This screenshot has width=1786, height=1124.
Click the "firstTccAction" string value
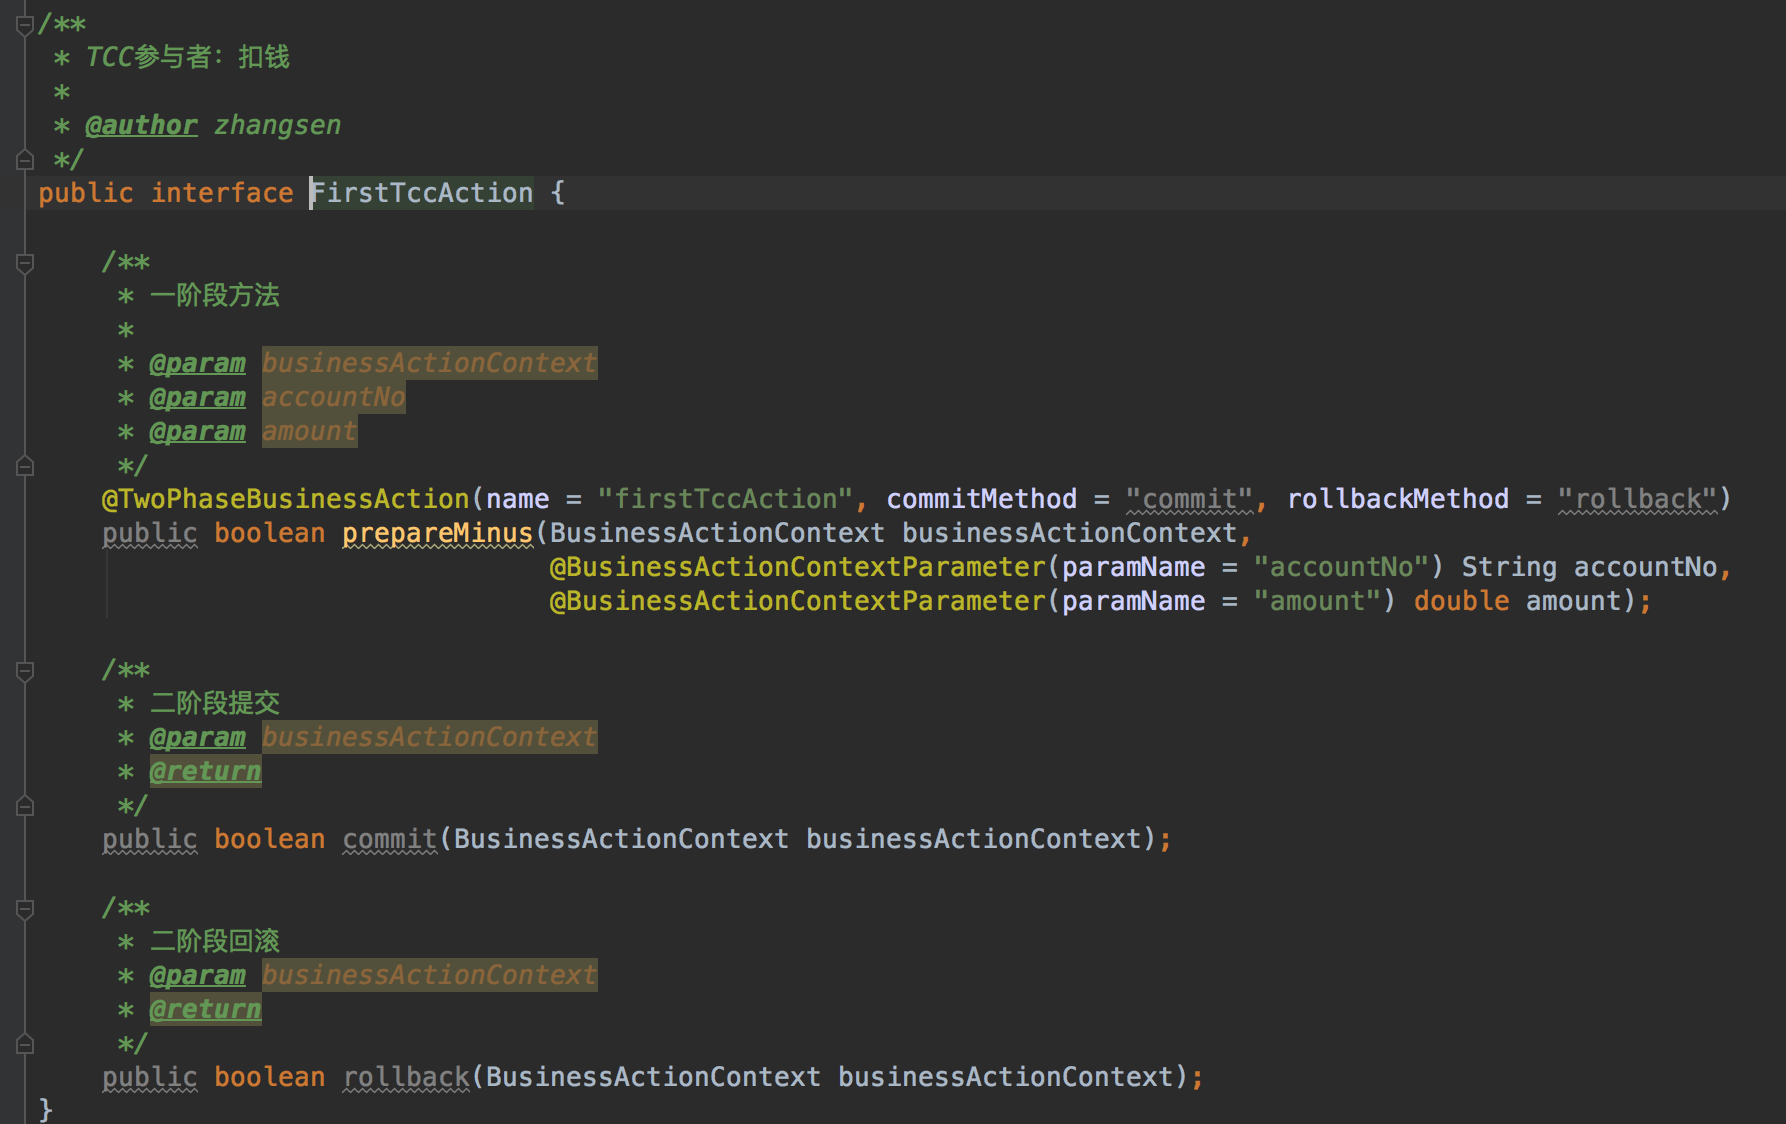[725, 499]
